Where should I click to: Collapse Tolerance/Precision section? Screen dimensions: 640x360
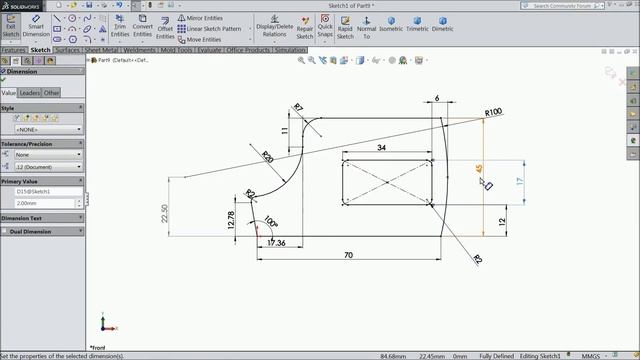point(80,143)
